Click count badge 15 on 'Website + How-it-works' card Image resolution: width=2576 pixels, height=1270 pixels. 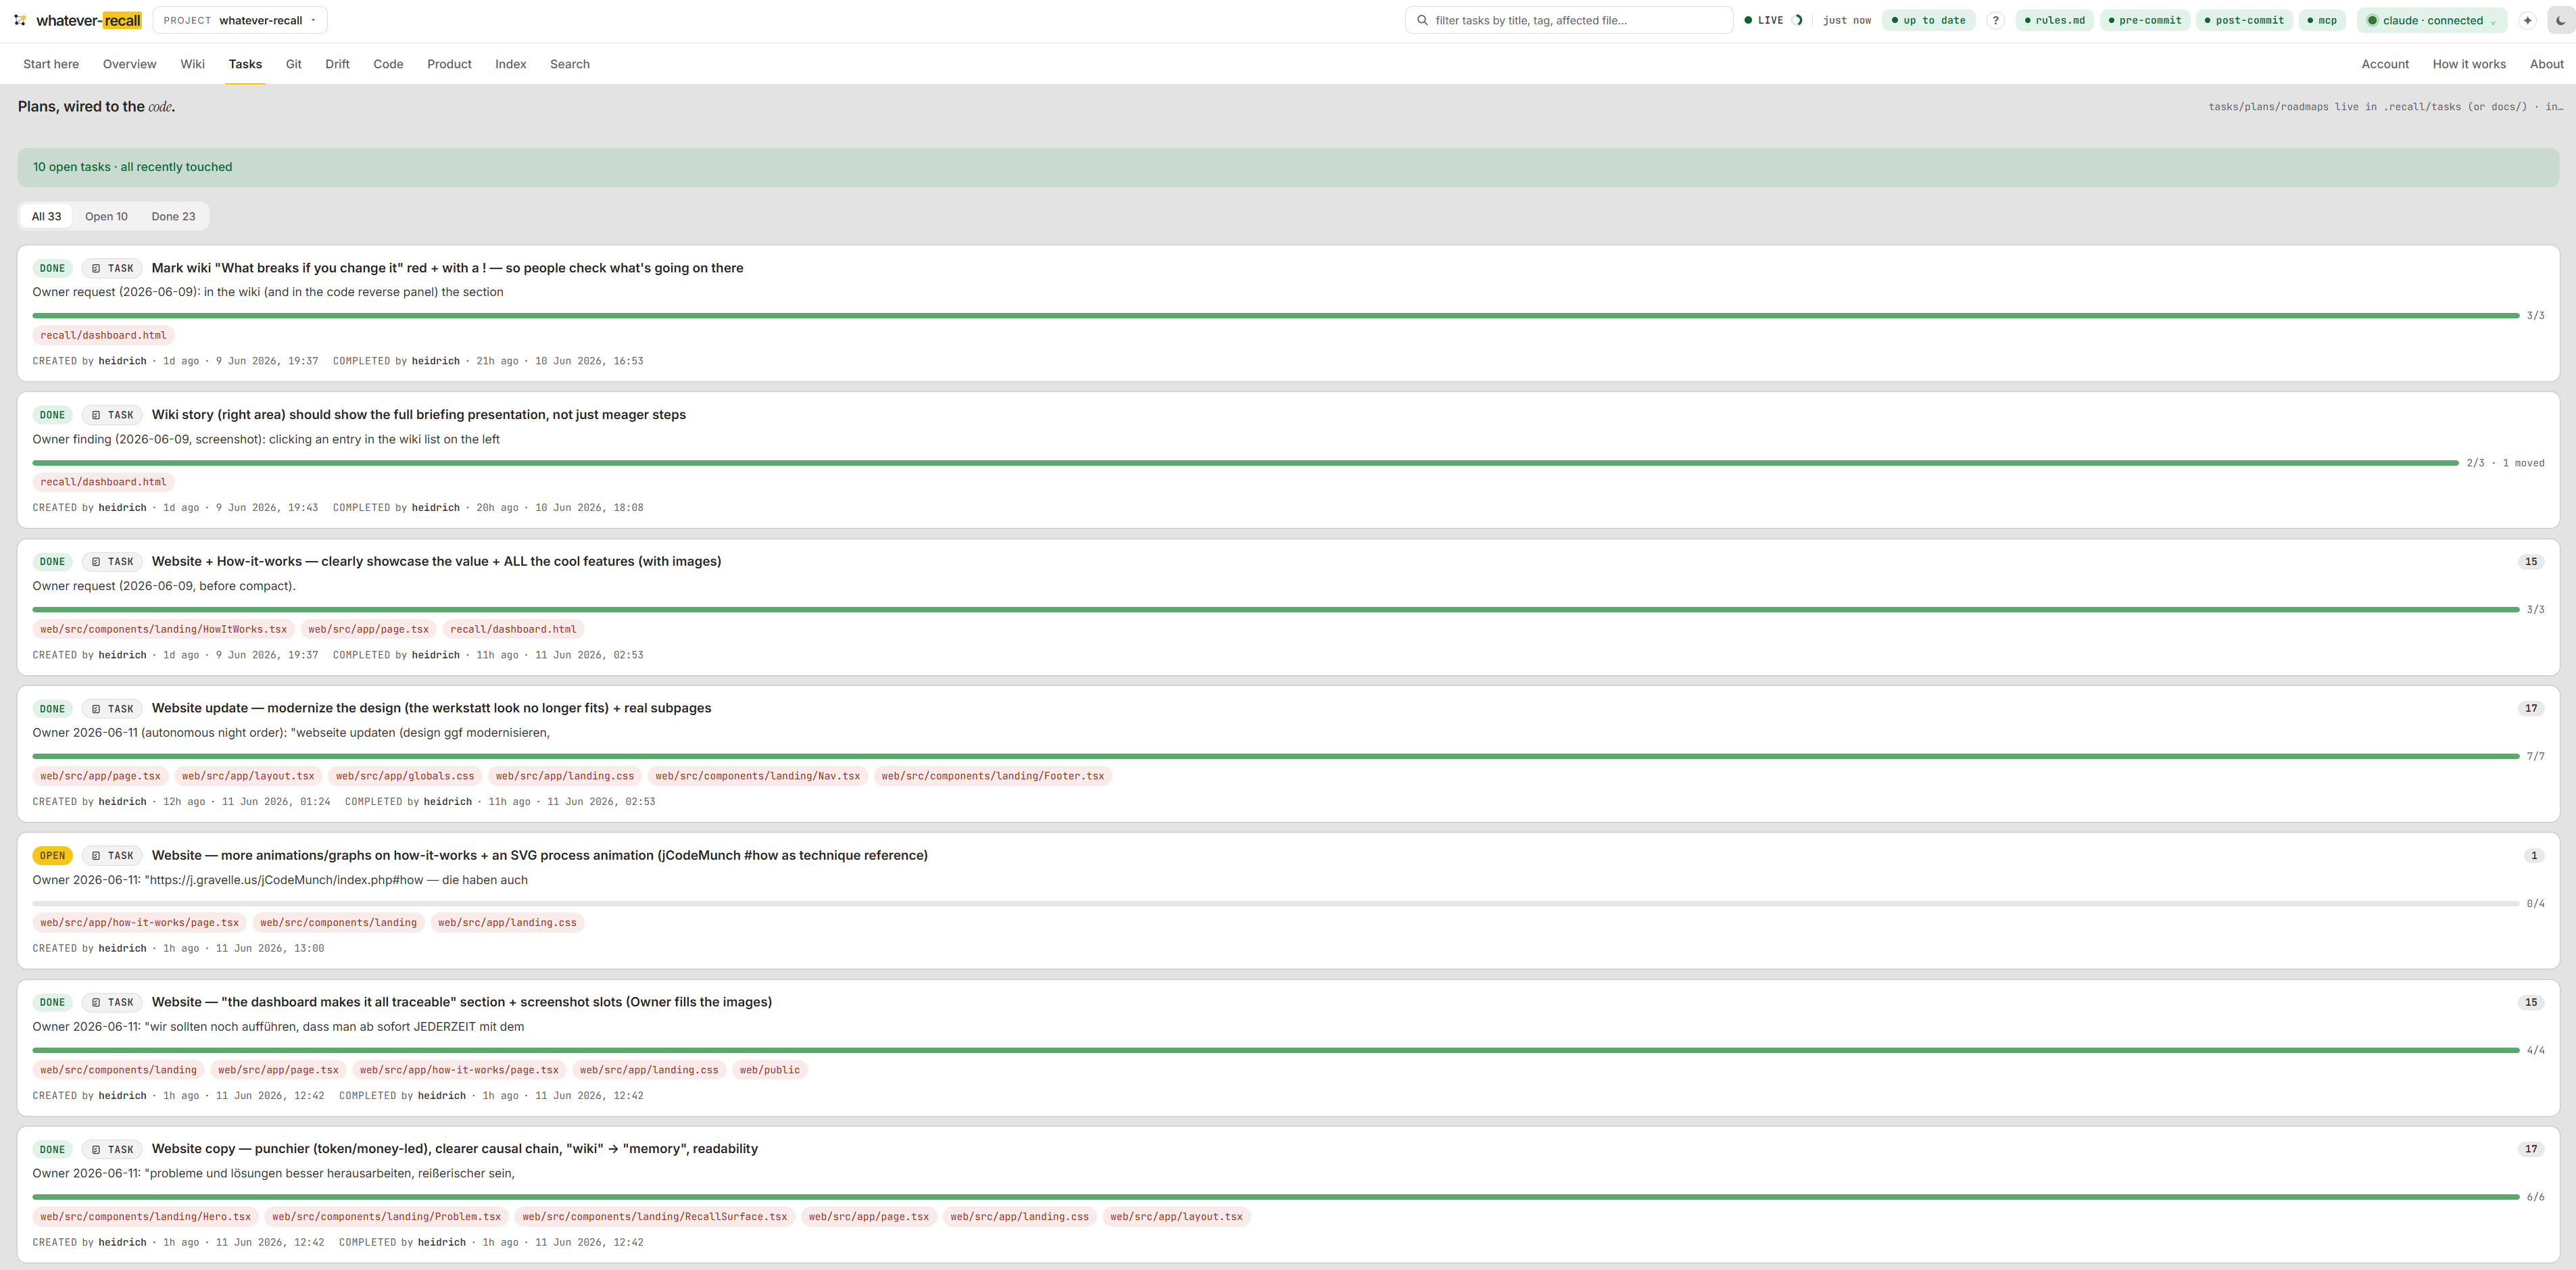tap(2530, 561)
